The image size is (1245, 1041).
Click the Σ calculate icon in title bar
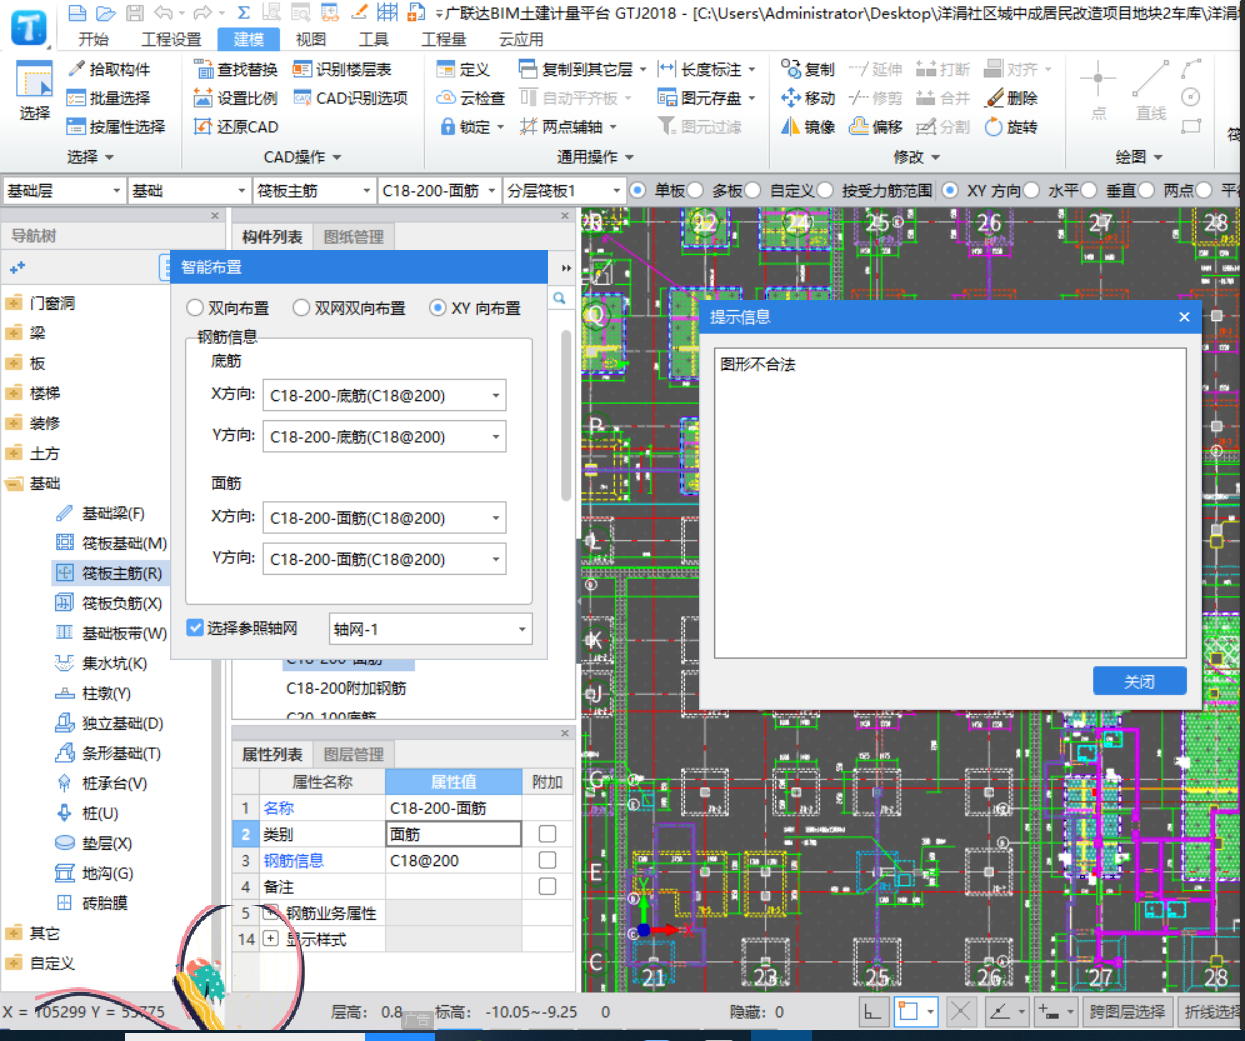tap(243, 13)
